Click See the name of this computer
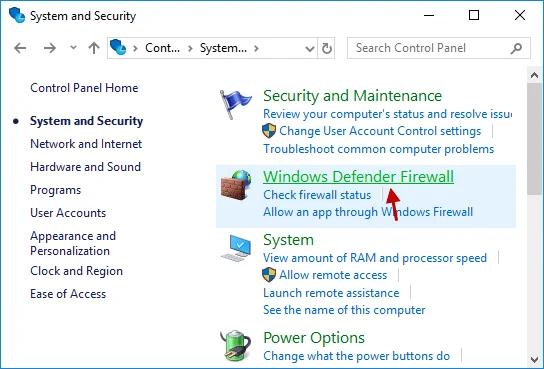 (344, 310)
